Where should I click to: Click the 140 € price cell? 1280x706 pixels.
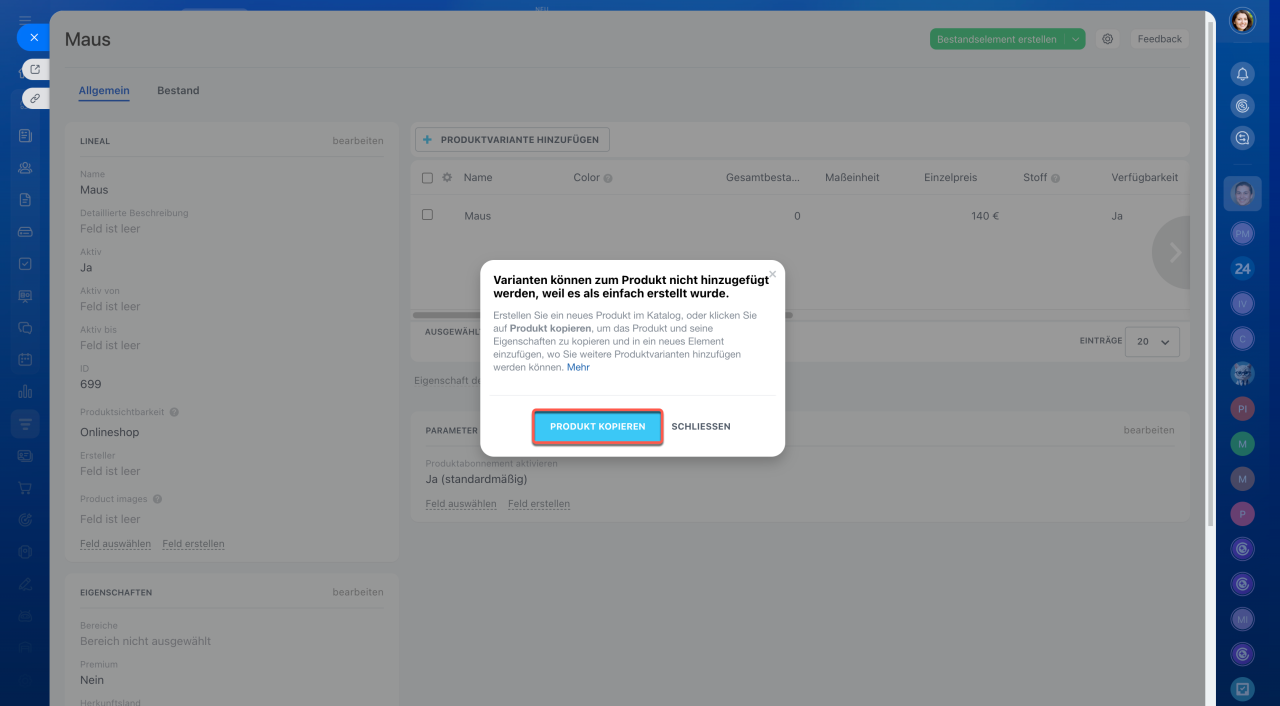click(x=985, y=216)
